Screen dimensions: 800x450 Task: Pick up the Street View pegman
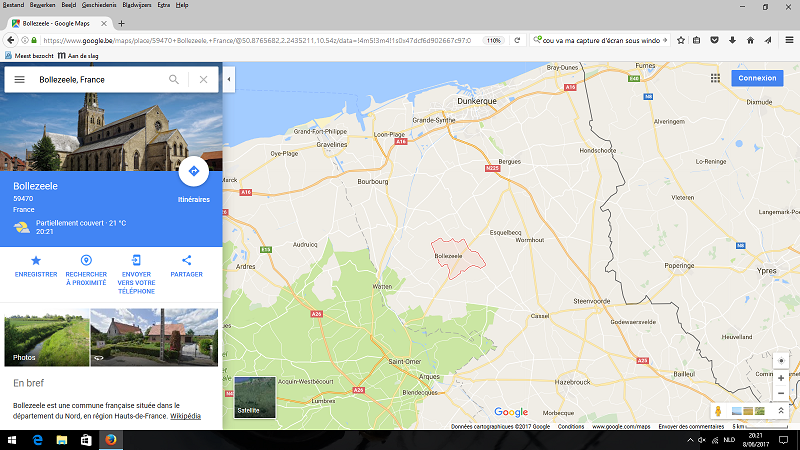(718, 411)
